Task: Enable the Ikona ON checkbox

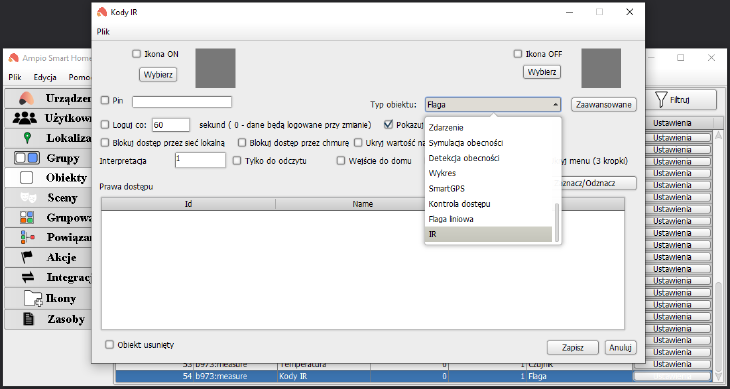Action: 136,54
